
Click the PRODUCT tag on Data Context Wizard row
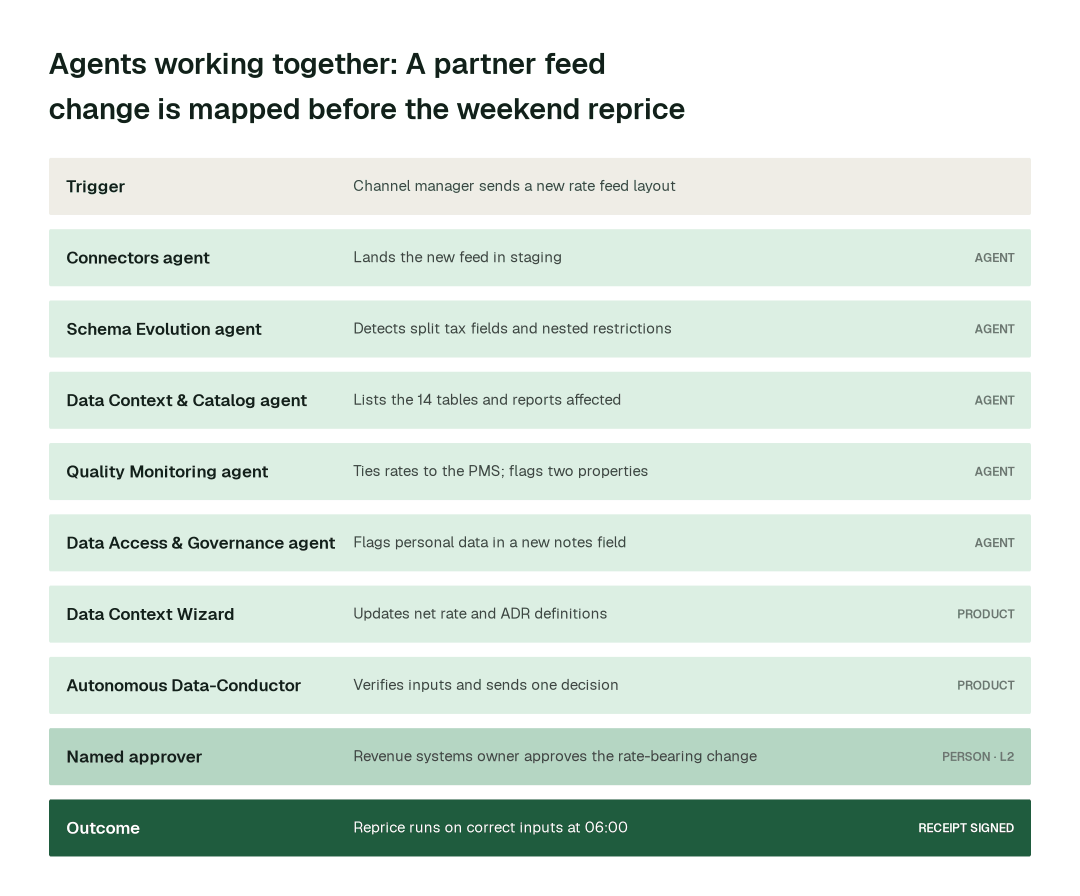pyautogui.click(x=985, y=614)
